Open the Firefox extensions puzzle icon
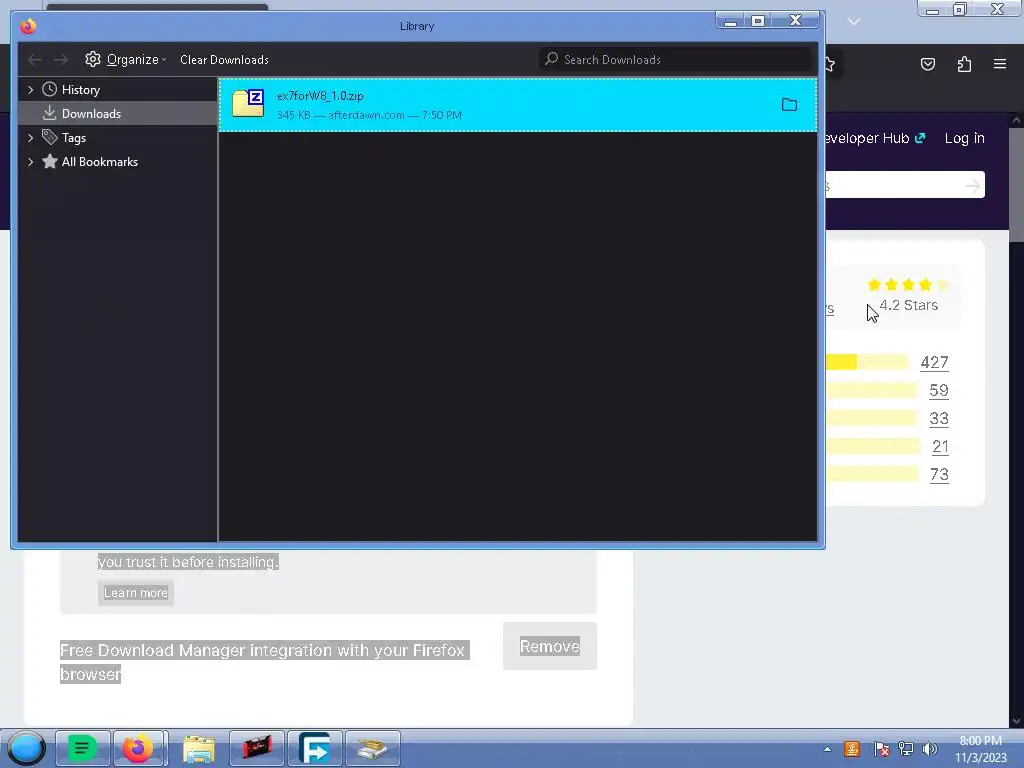The width and height of the screenshot is (1024, 768). (964, 64)
